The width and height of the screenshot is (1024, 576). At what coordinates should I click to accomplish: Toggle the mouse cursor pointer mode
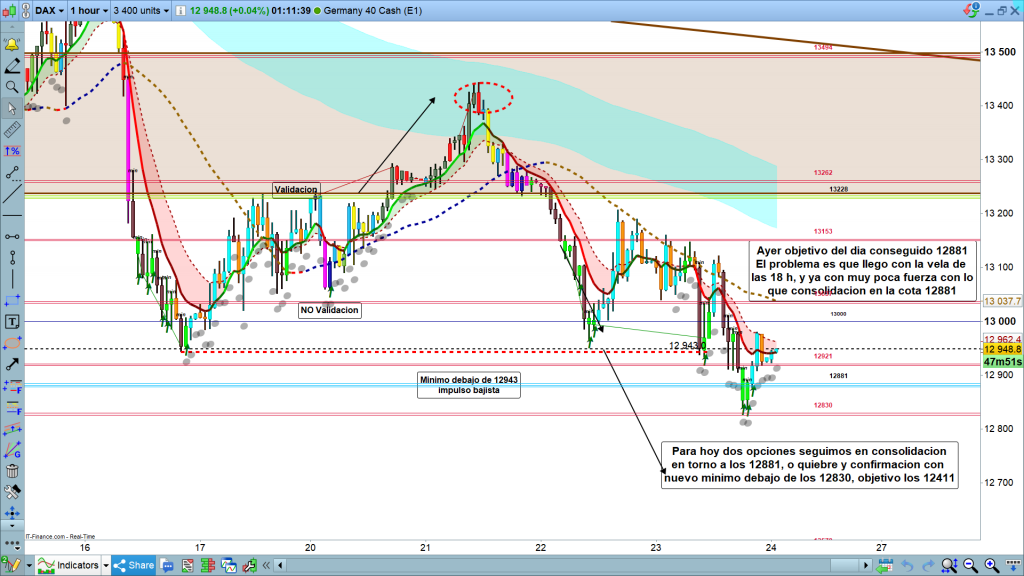(x=11, y=108)
